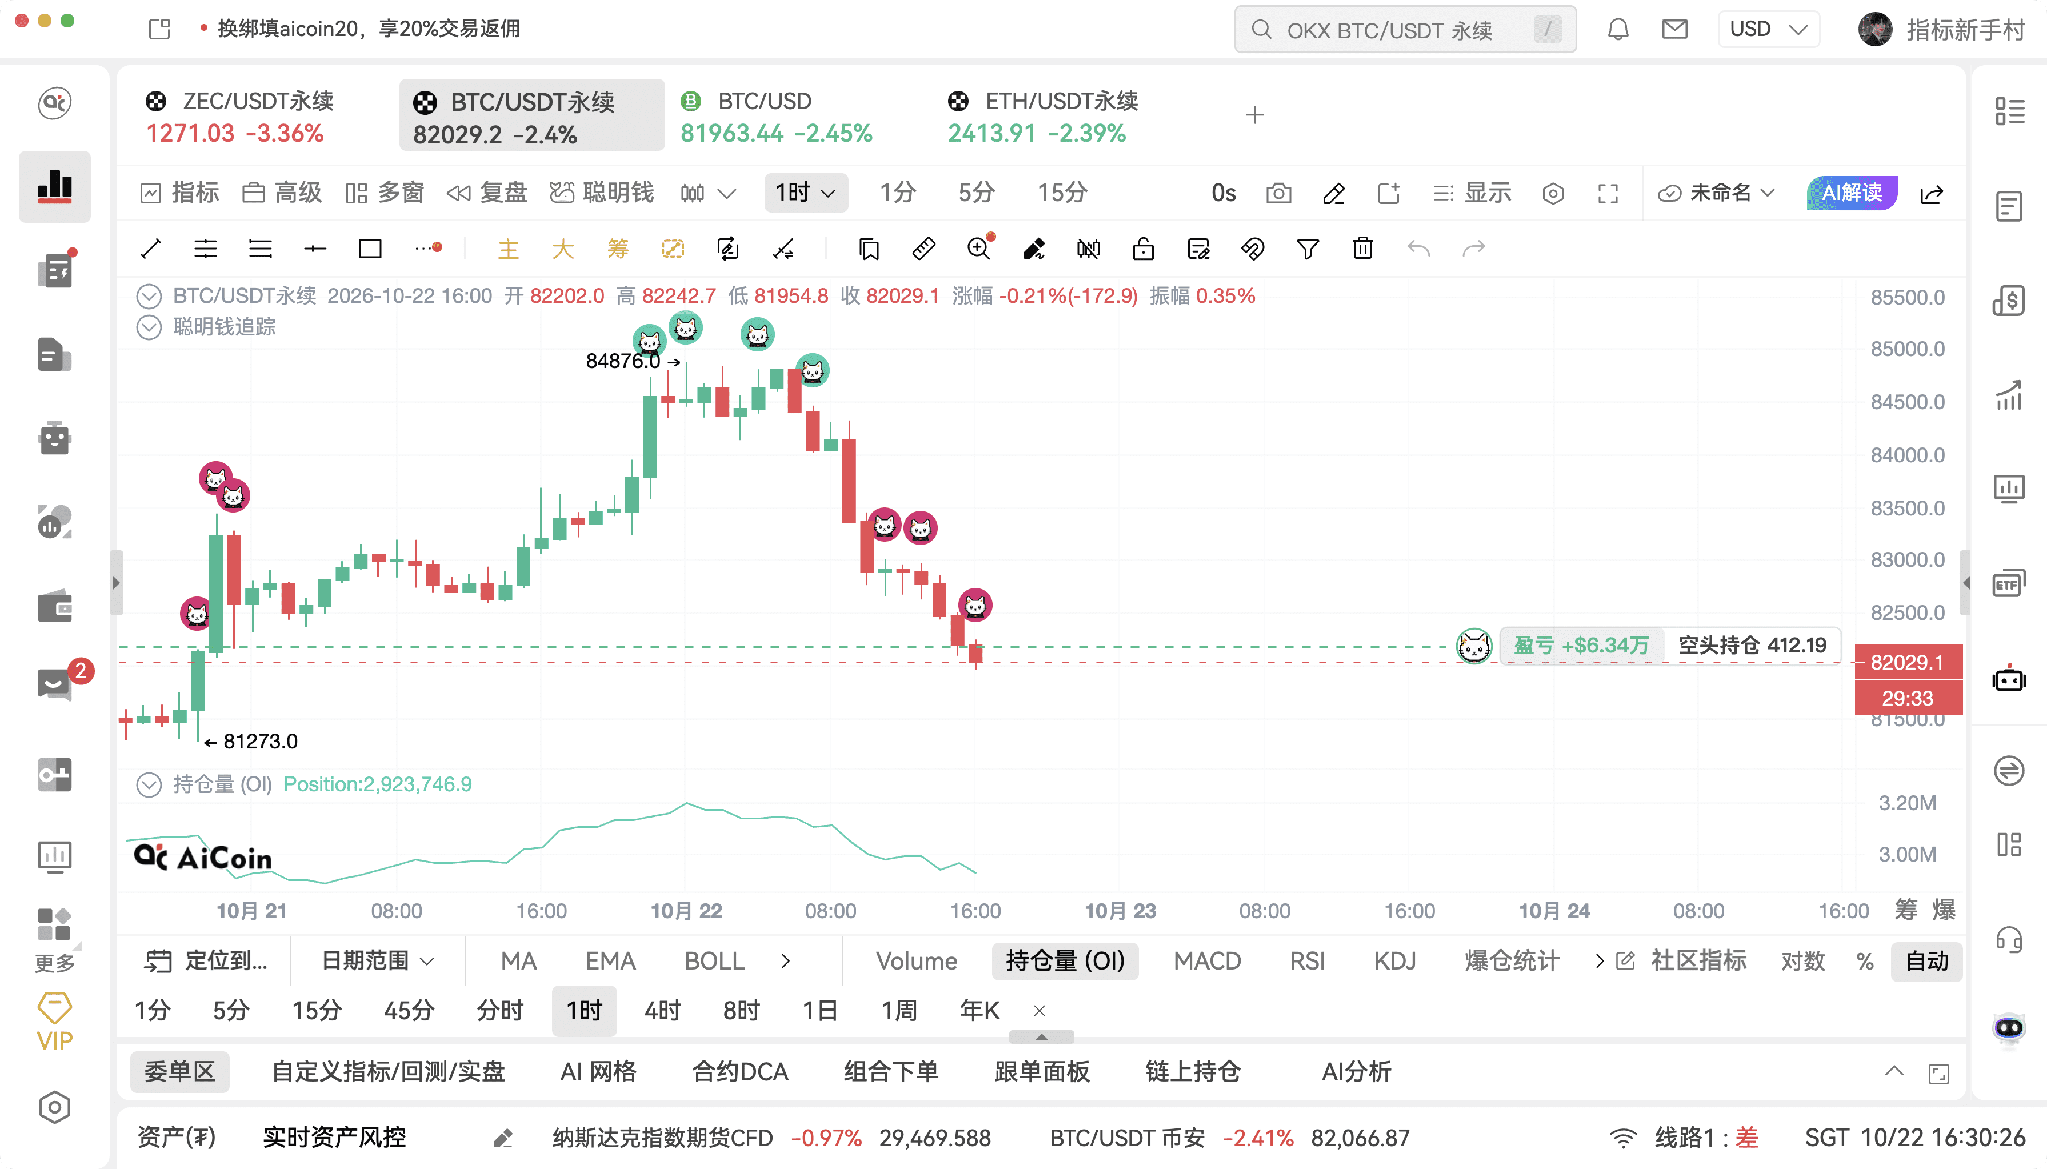Click the 定位到... button
Screen dimensions: 2047x1169
click(x=207, y=961)
